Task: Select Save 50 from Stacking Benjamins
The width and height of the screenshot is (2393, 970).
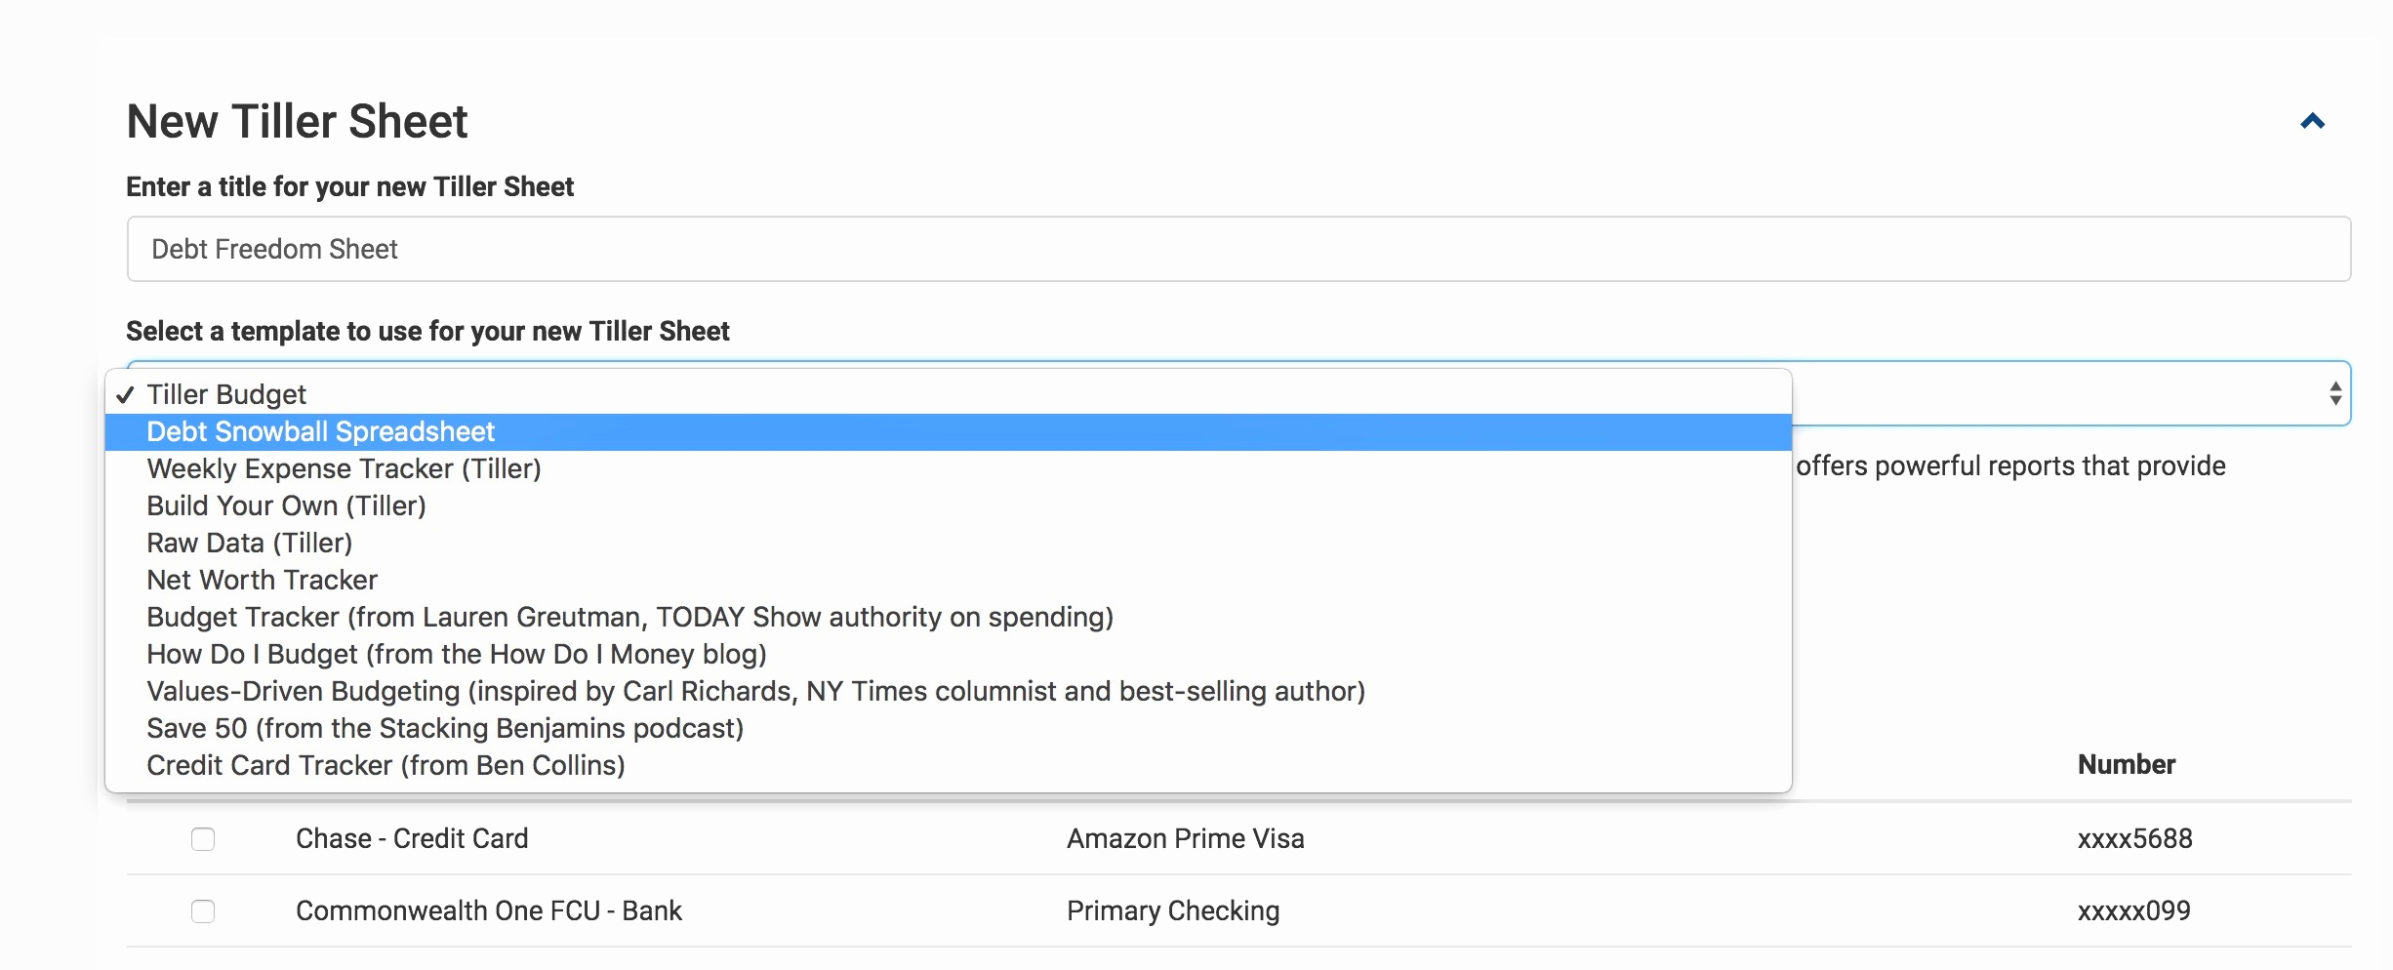Action: tap(445, 728)
